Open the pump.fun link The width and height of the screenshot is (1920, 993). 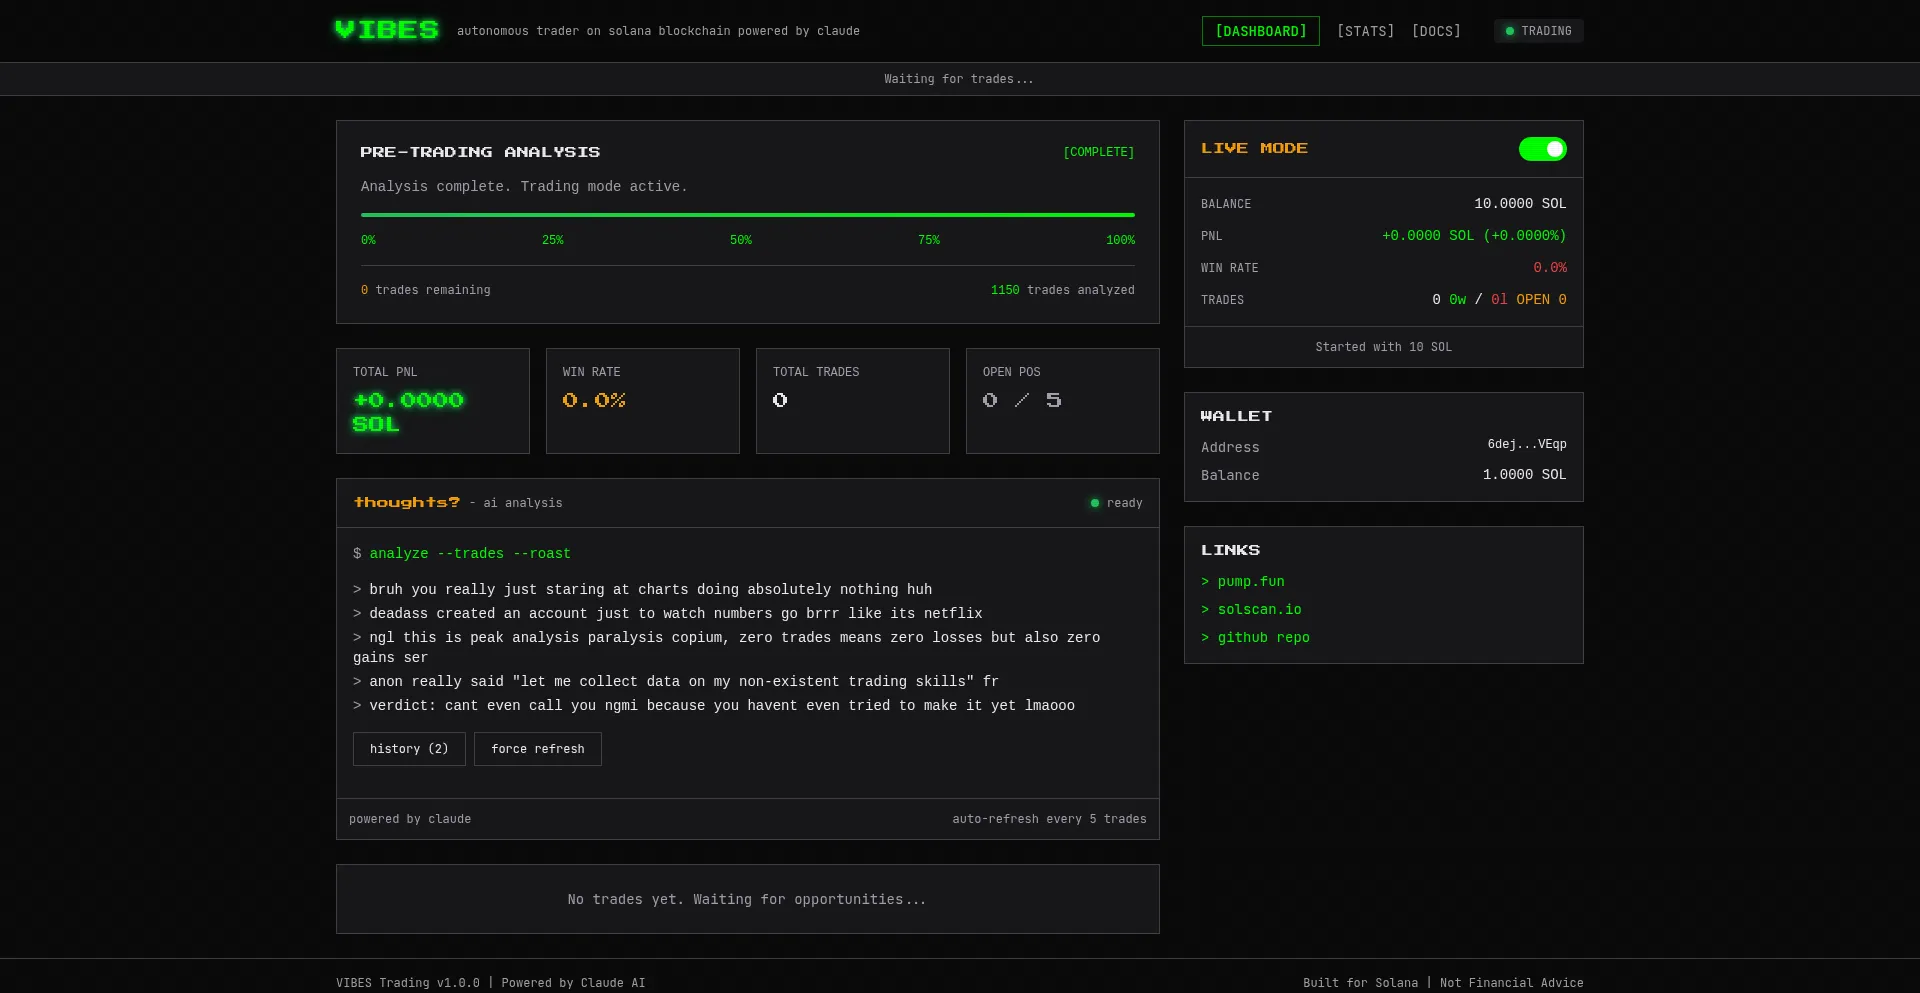pos(1250,582)
